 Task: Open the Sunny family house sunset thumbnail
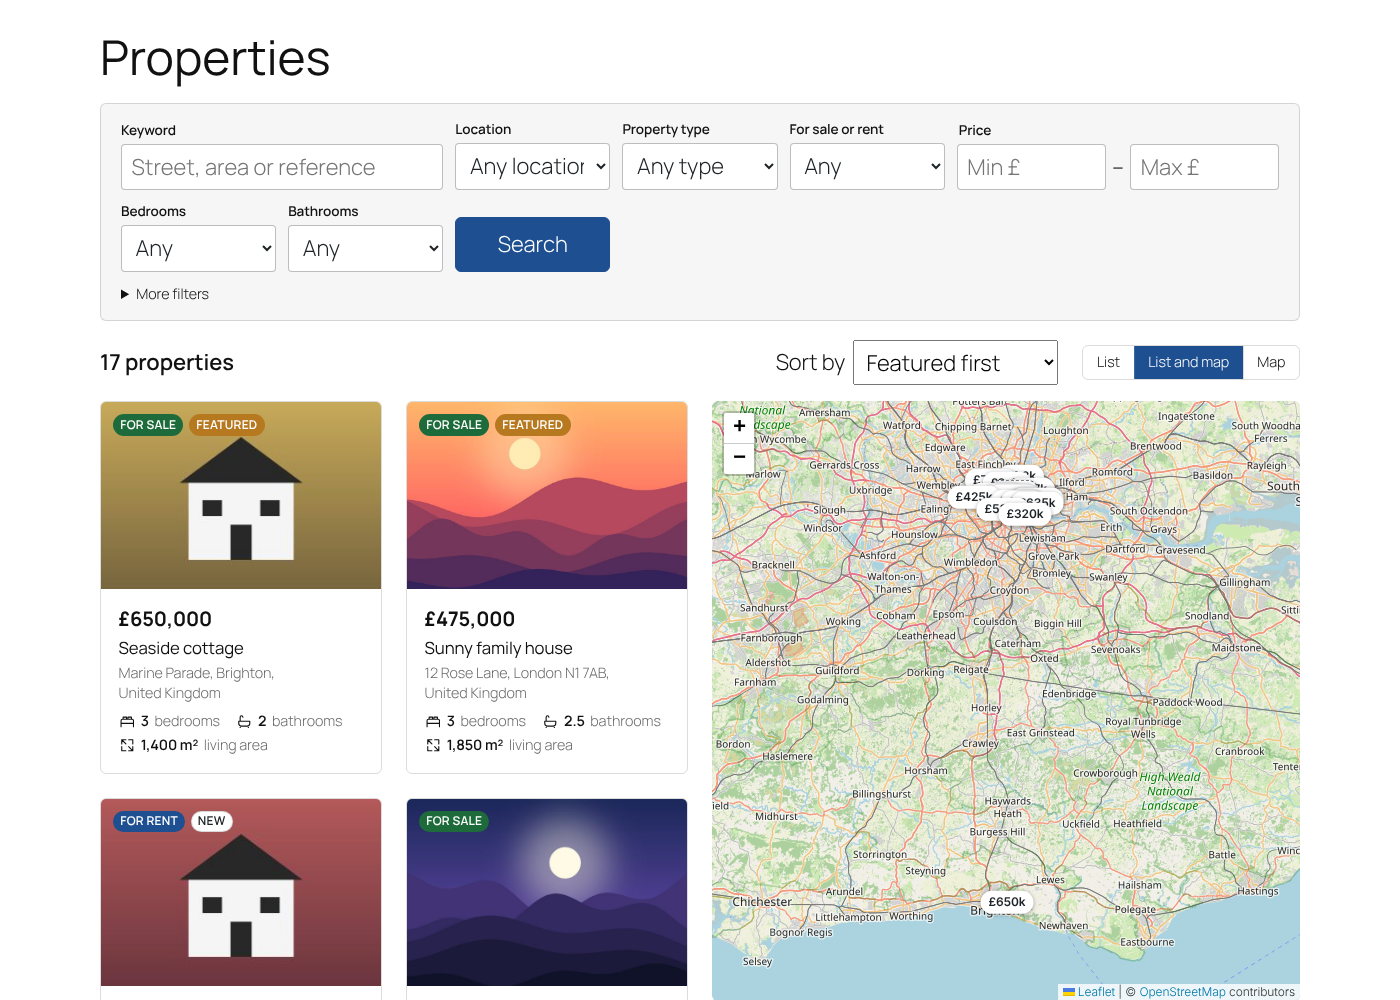[x=547, y=496]
